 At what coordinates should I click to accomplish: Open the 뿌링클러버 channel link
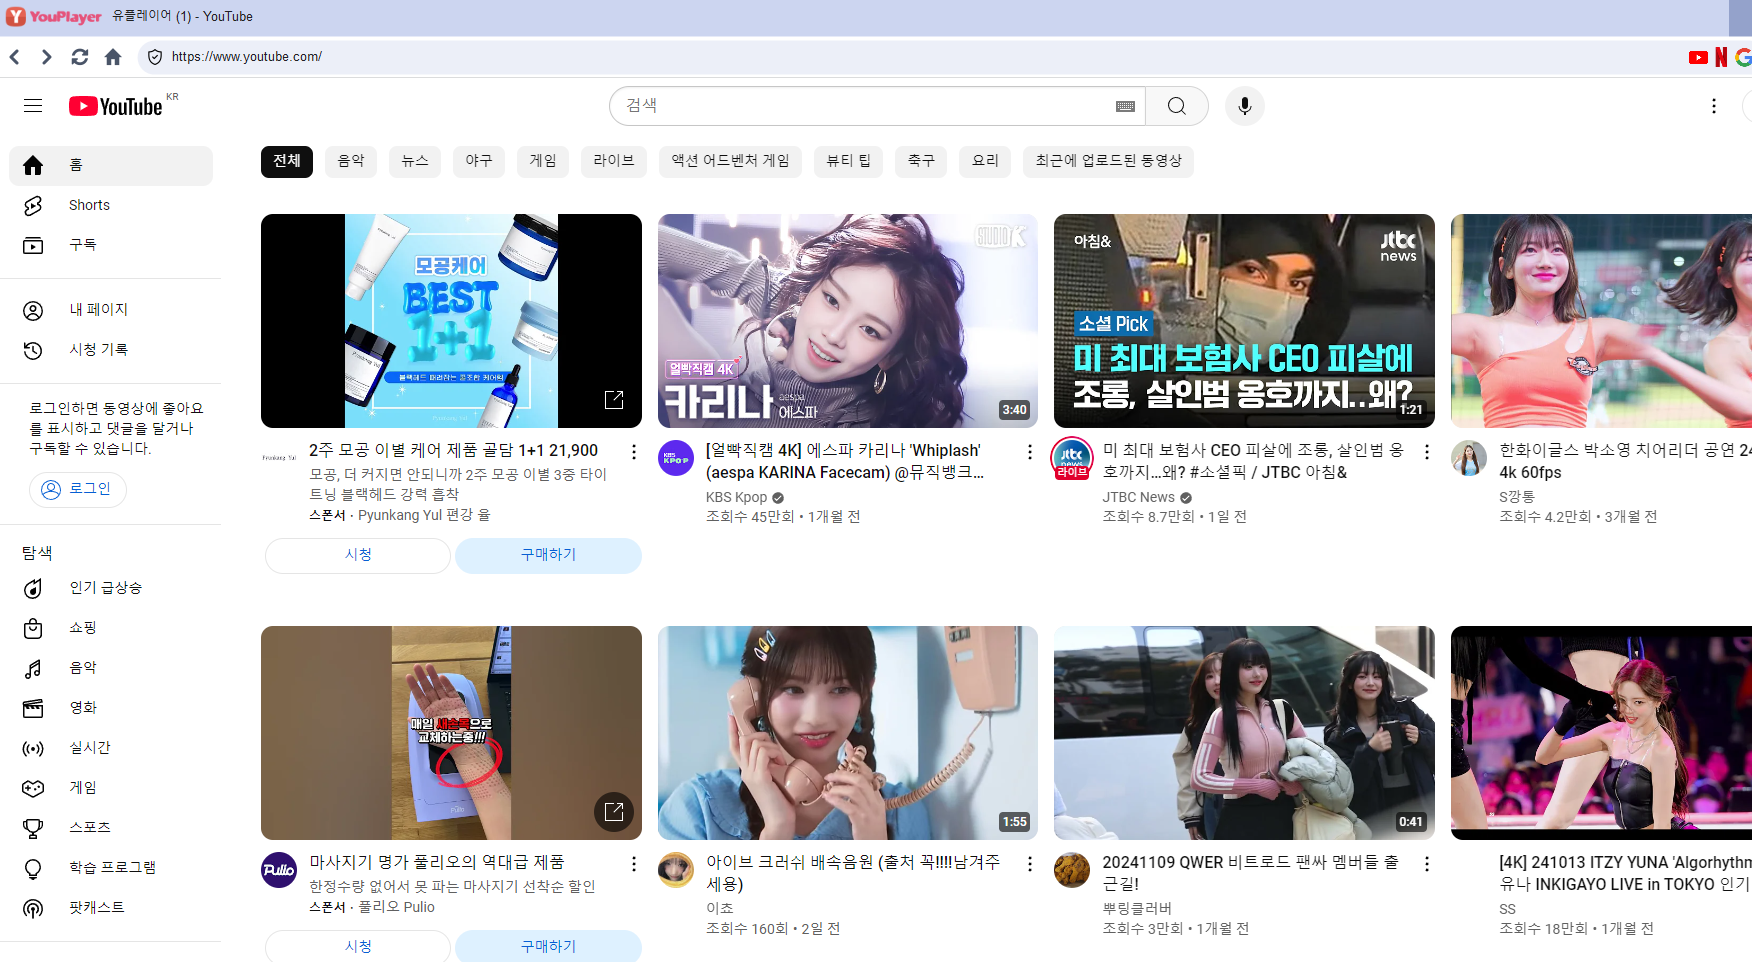coord(1137,908)
